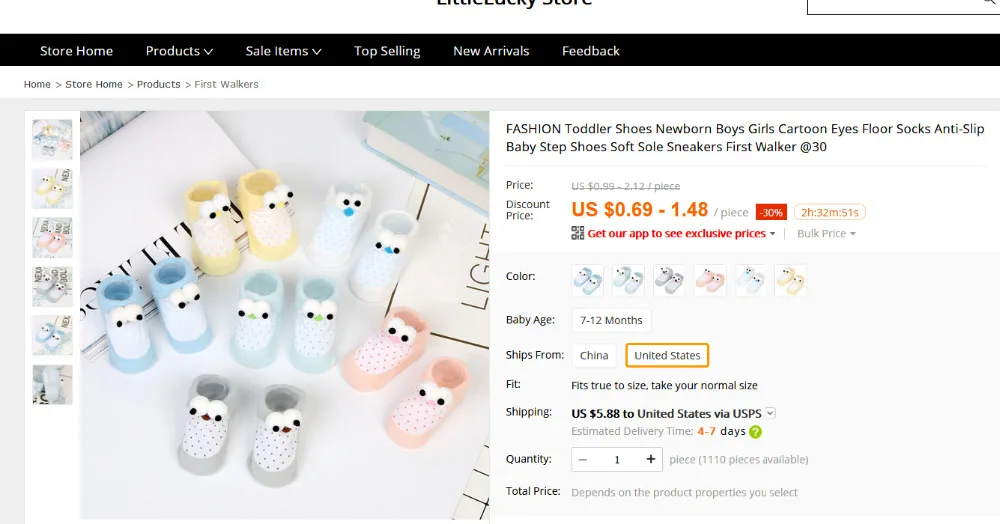Open shipping method dropdown arrow
The height and width of the screenshot is (524, 1000).
click(x=770, y=412)
